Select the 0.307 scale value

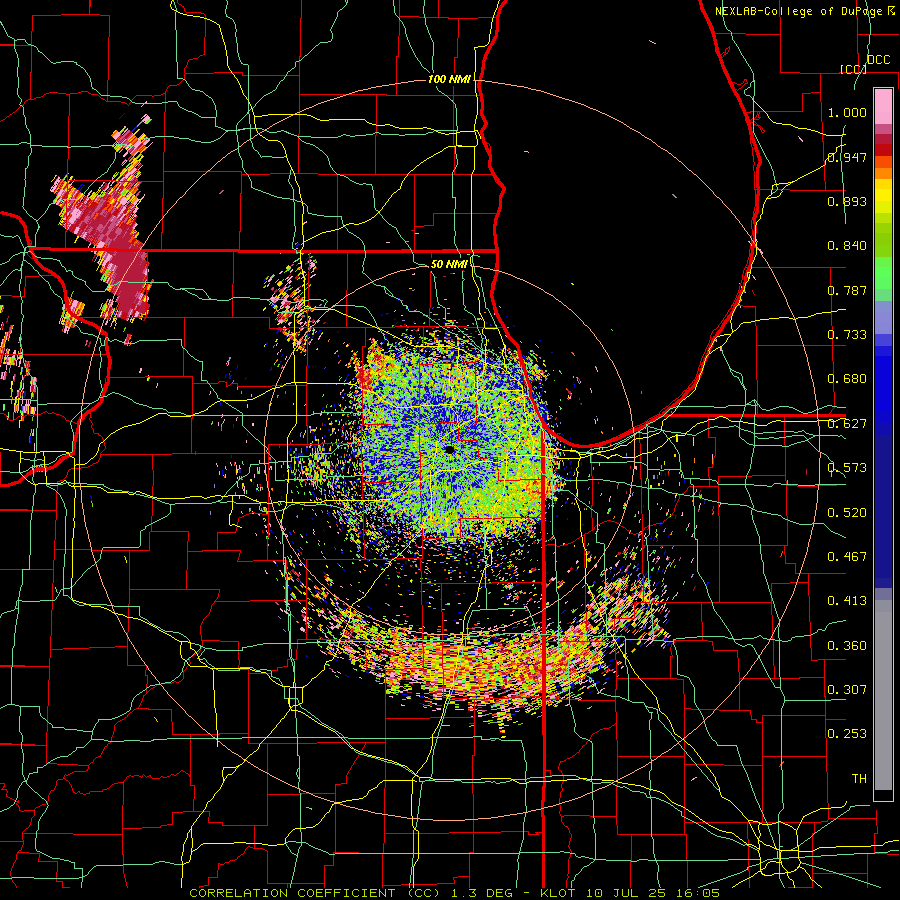pos(847,690)
